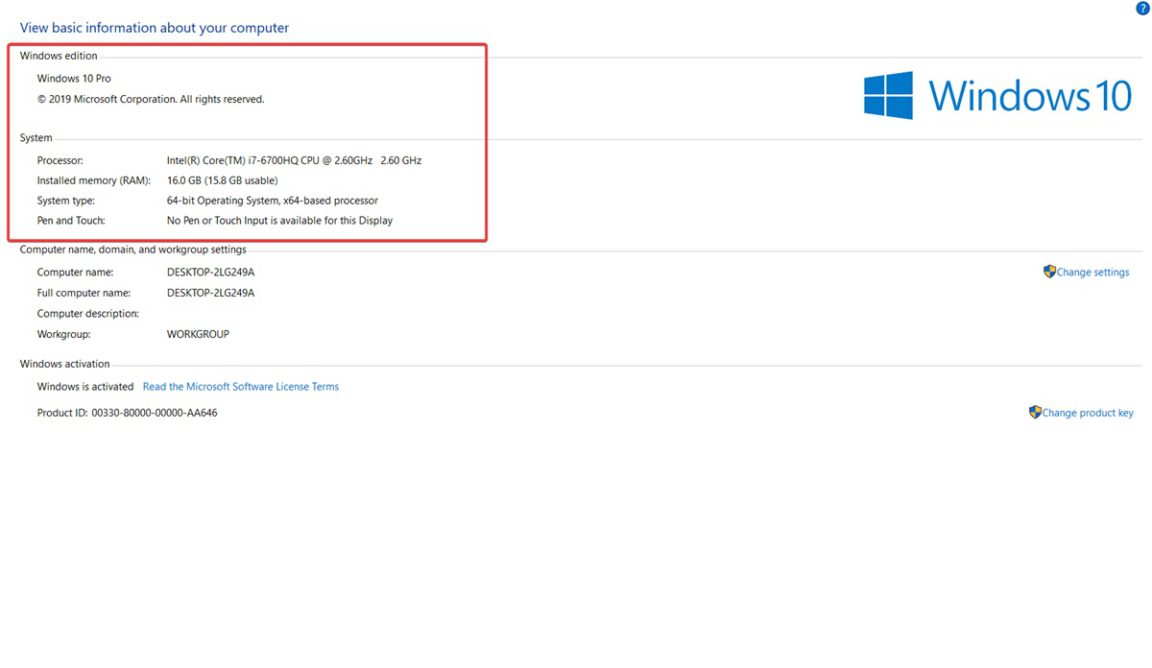
Task: Open the Change settings link
Action: click(x=1093, y=272)
